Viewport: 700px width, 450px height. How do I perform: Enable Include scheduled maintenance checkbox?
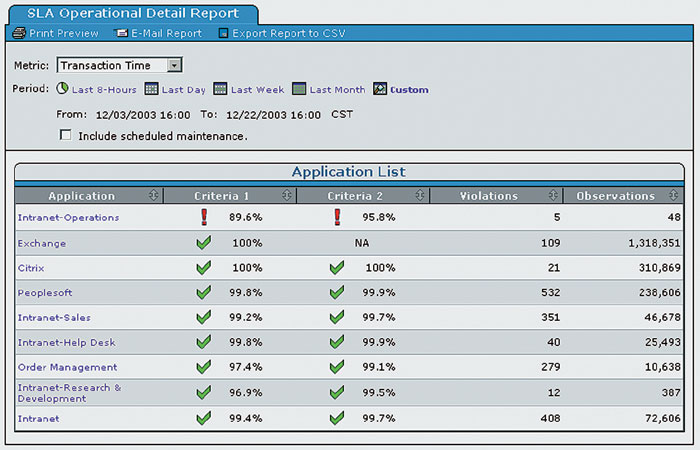(66, 135)
